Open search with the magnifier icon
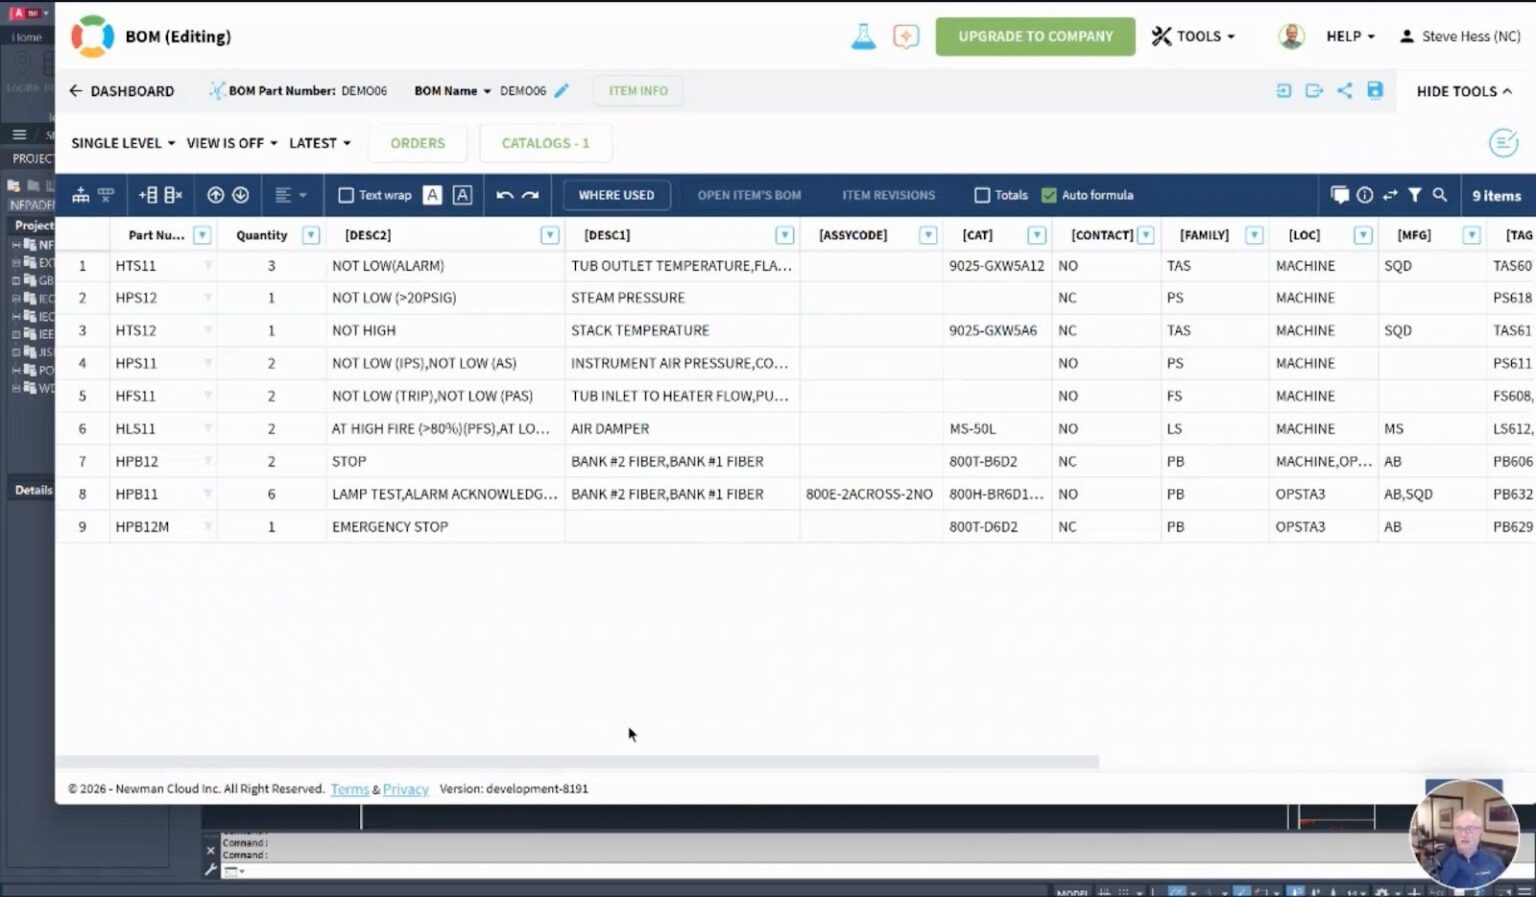Screen dimensions: 1536x897 (x=1440, y=195)
